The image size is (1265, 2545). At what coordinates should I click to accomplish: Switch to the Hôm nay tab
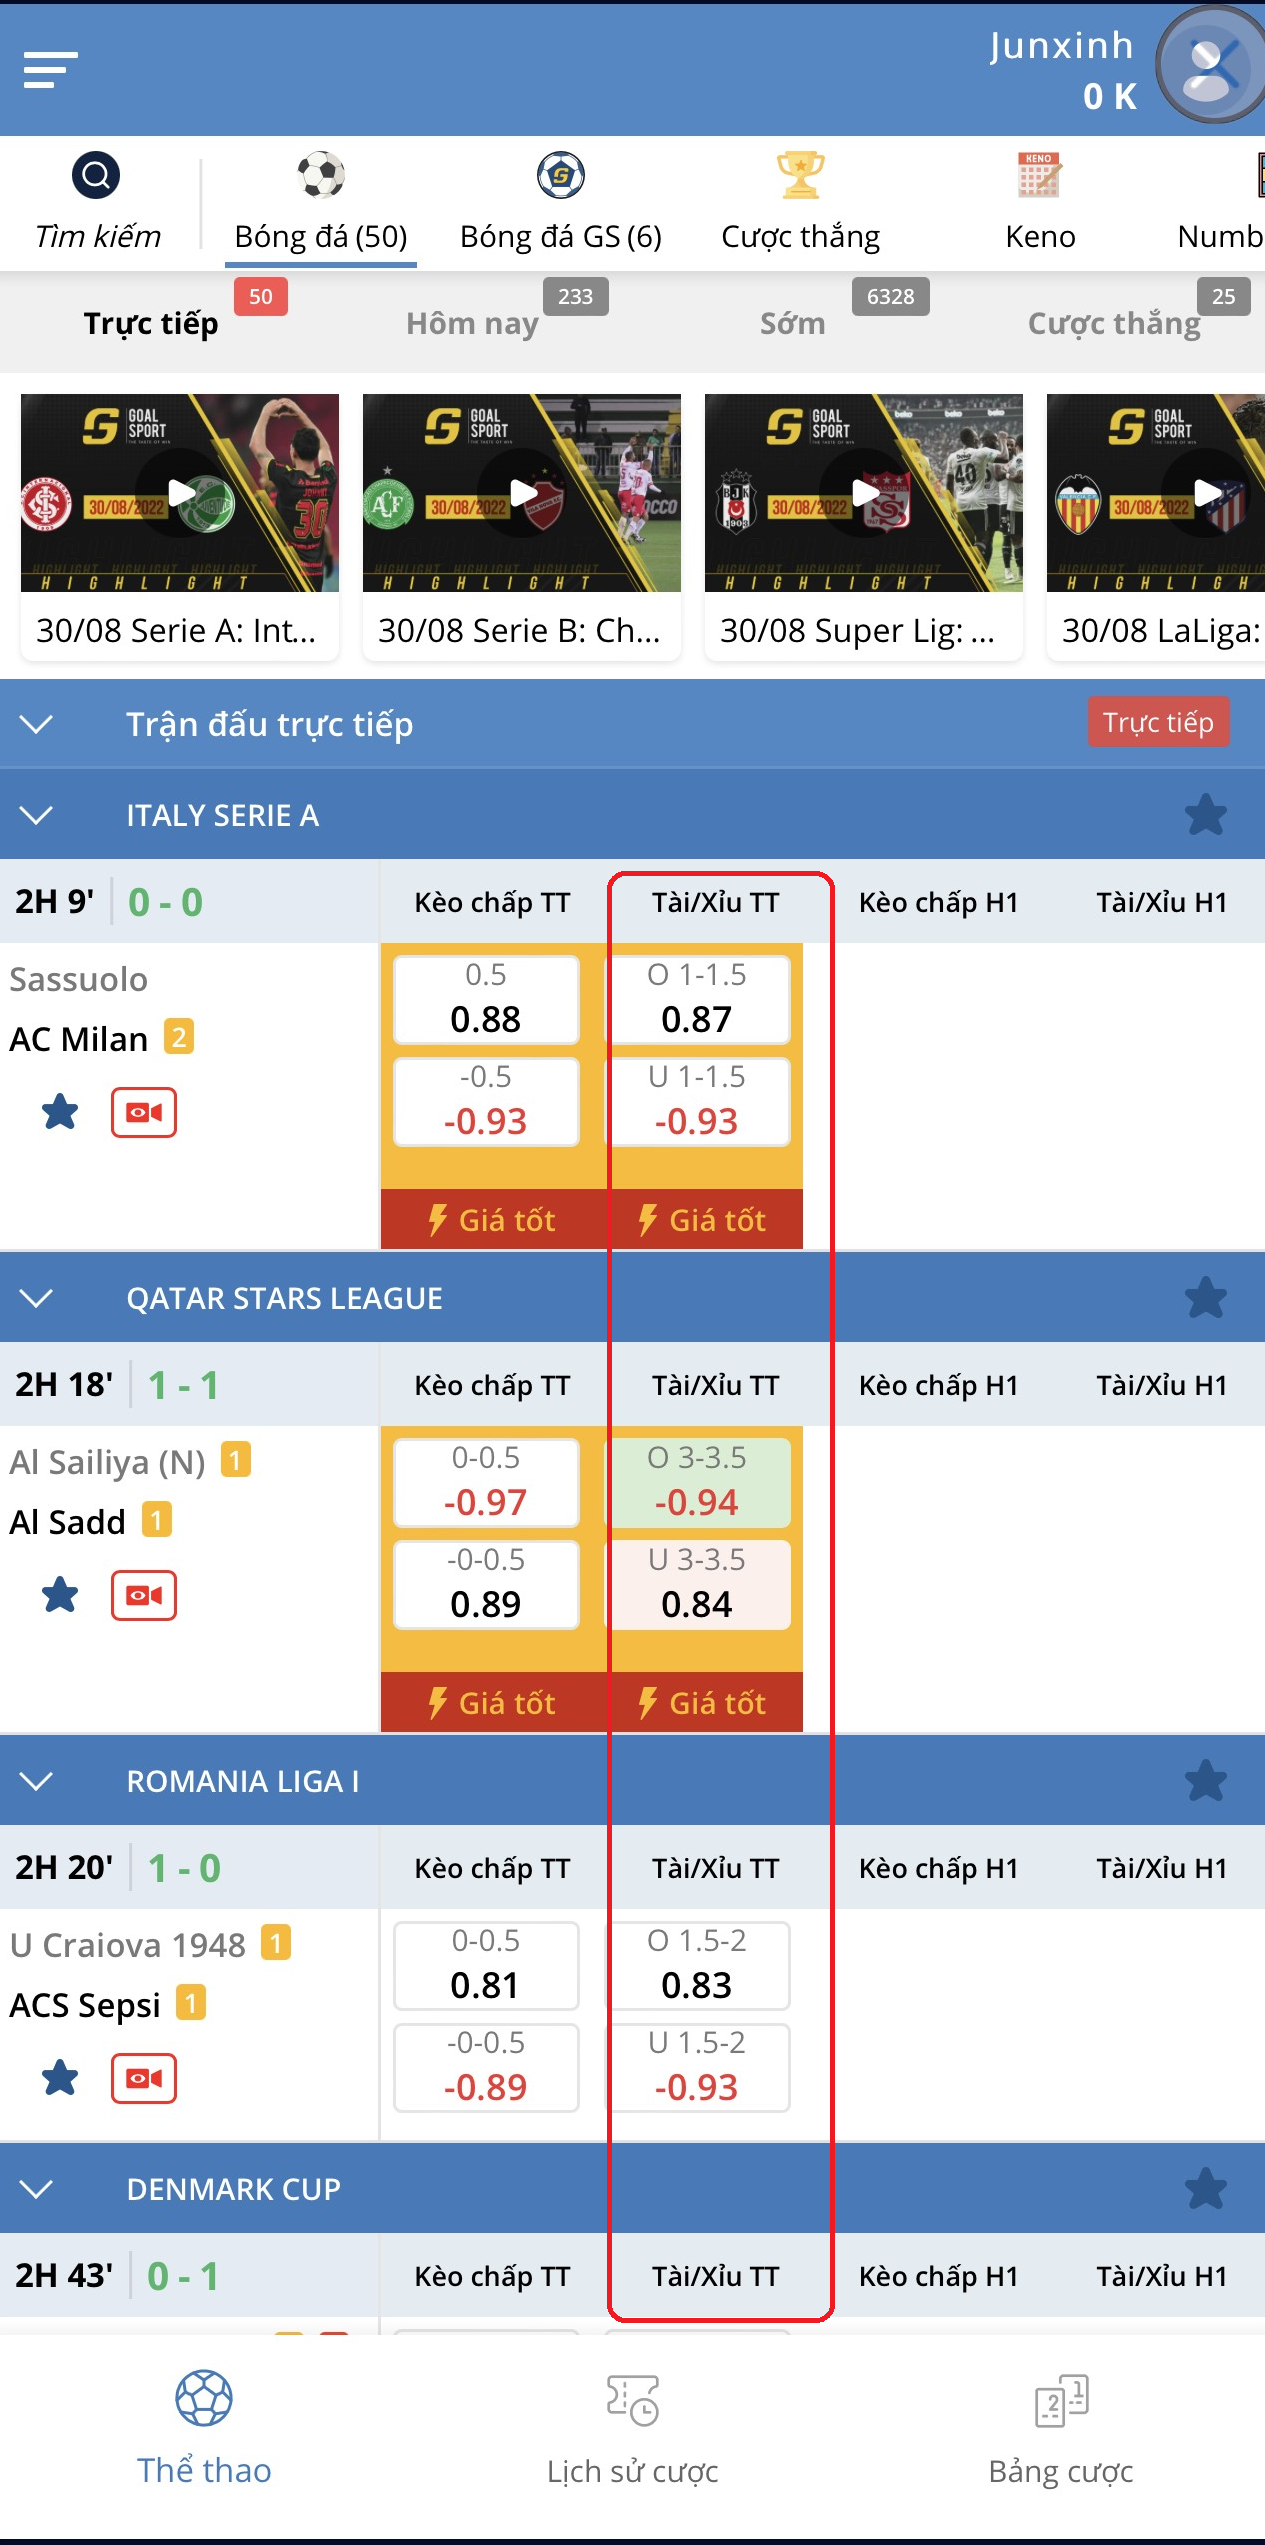coord(472,323)
